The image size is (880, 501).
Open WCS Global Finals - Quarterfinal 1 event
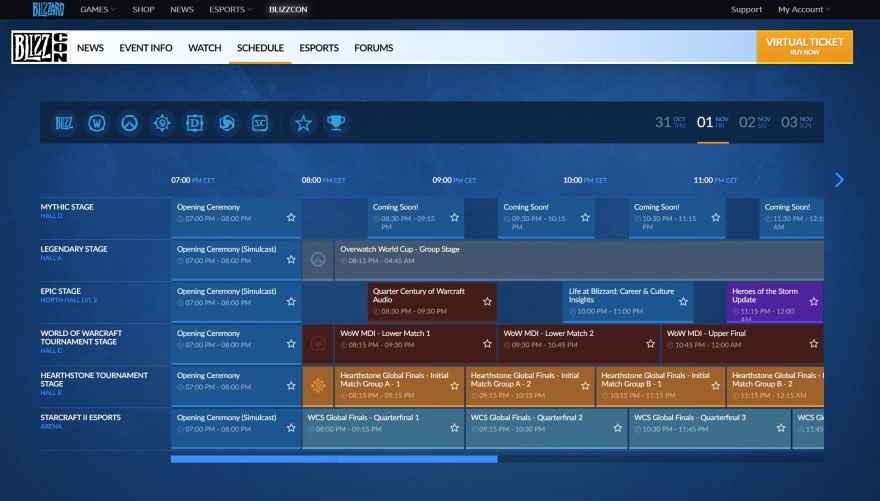(383, 428)
